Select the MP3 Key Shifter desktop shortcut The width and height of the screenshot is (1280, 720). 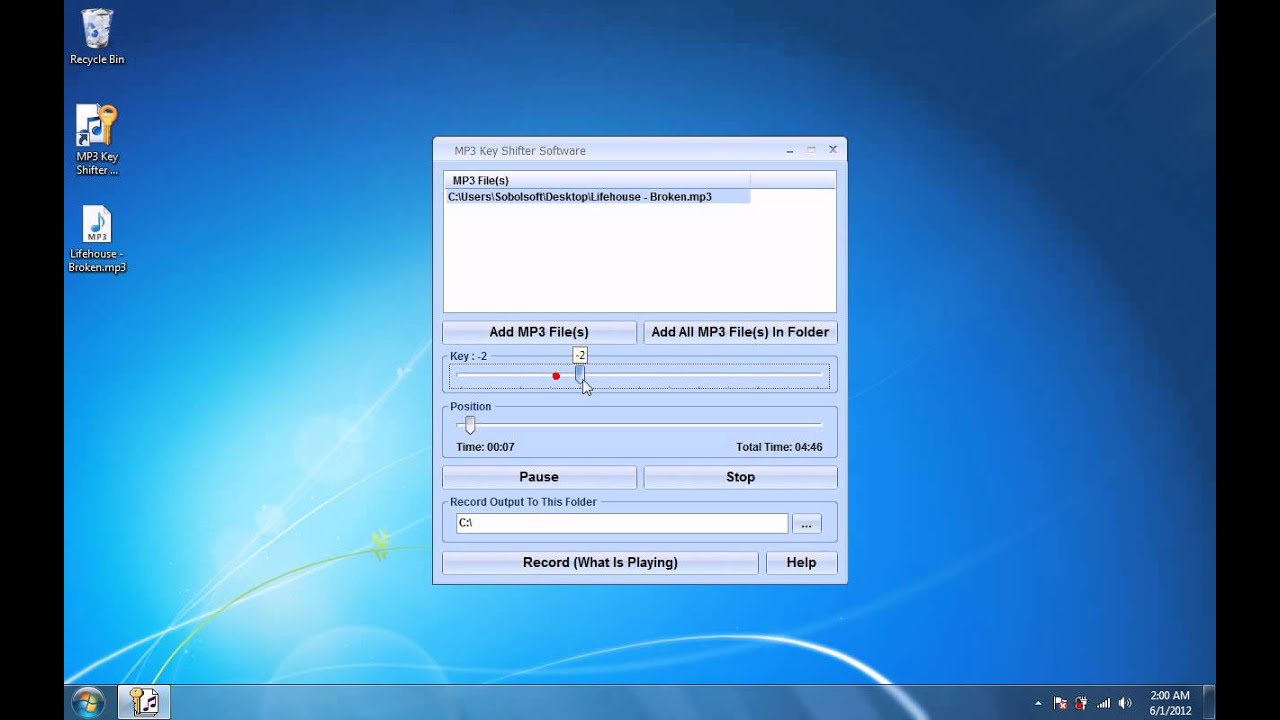click(x=97, y=140)
